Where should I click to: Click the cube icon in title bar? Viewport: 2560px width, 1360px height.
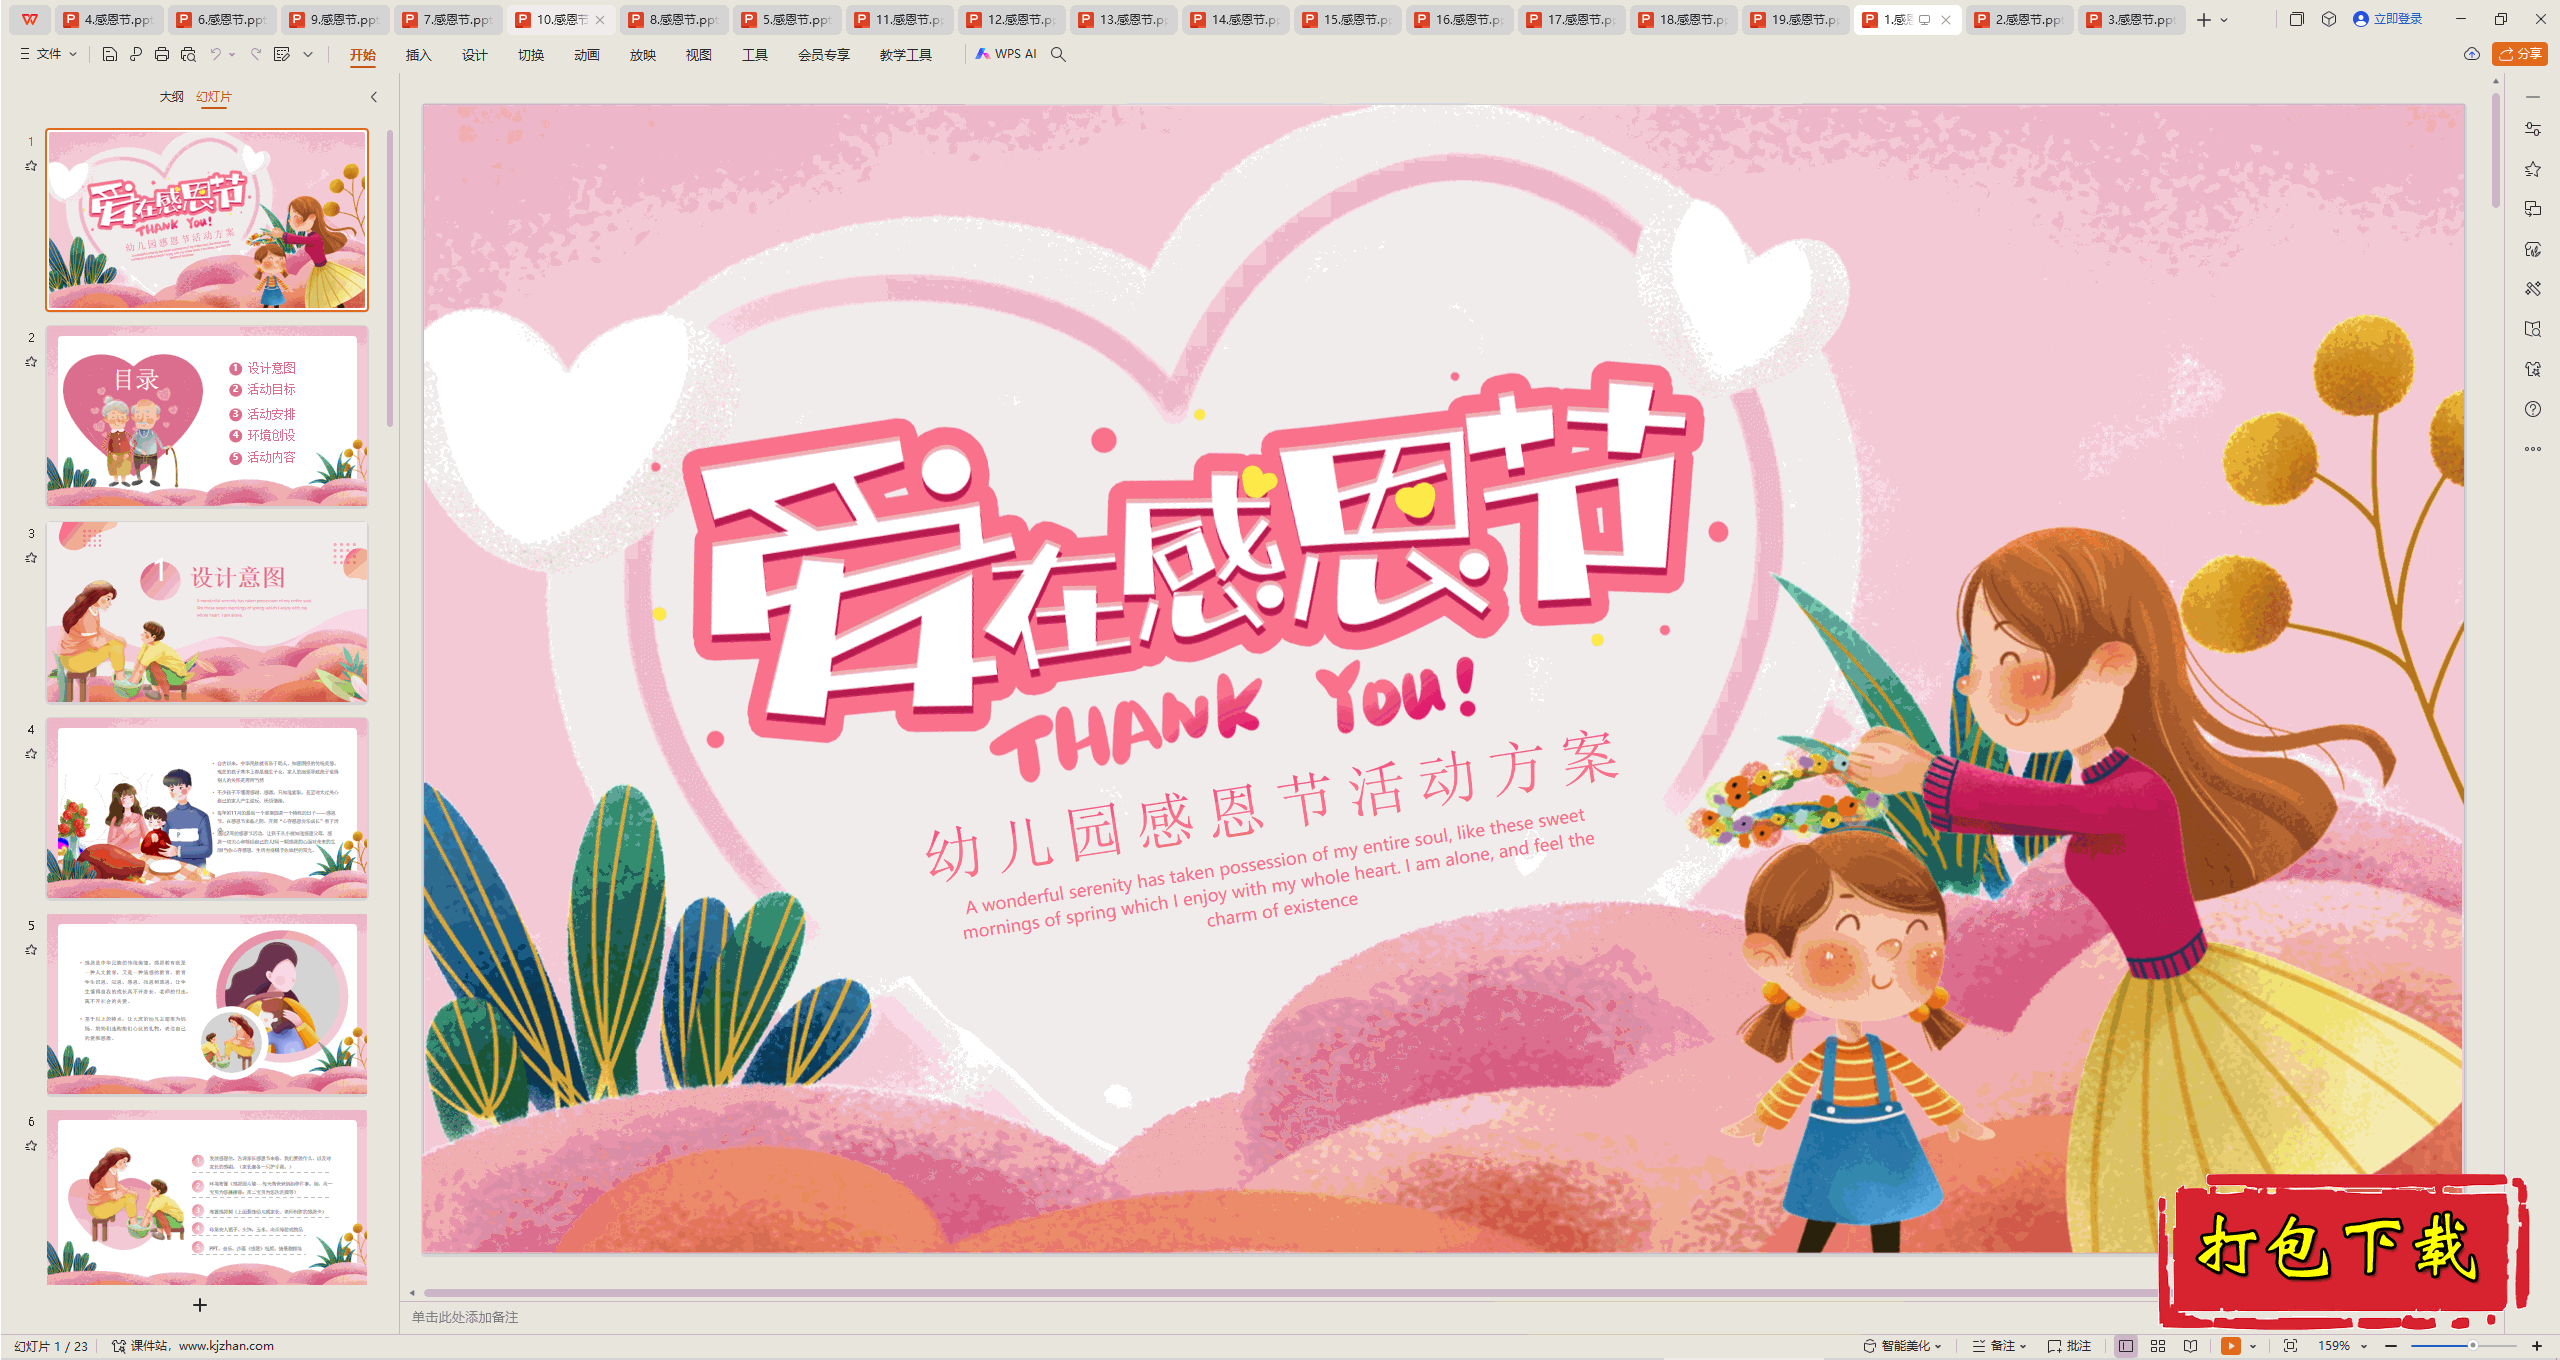(2329, 19)
